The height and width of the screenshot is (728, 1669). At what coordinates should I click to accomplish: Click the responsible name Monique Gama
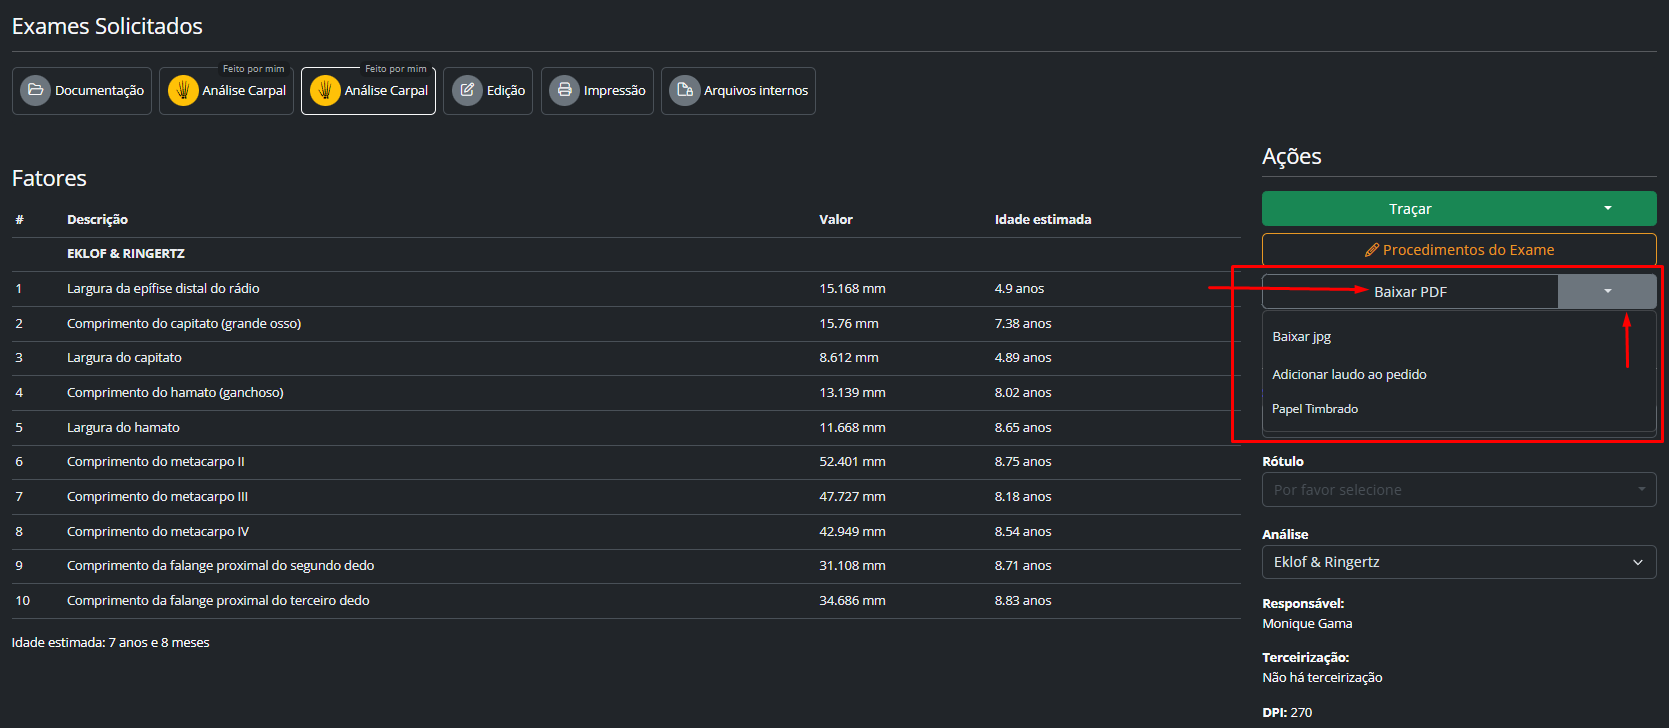tap(1307, 624)
